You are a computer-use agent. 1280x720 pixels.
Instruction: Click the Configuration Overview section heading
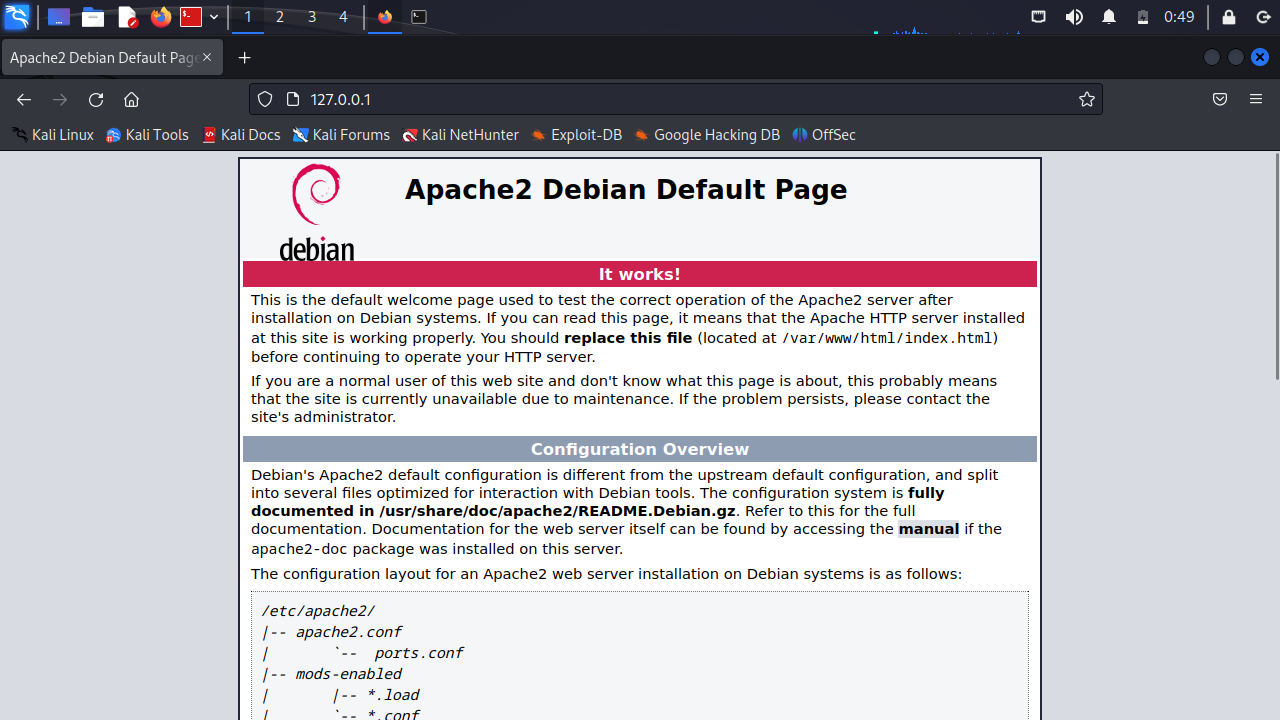click(x=640, y=449)
